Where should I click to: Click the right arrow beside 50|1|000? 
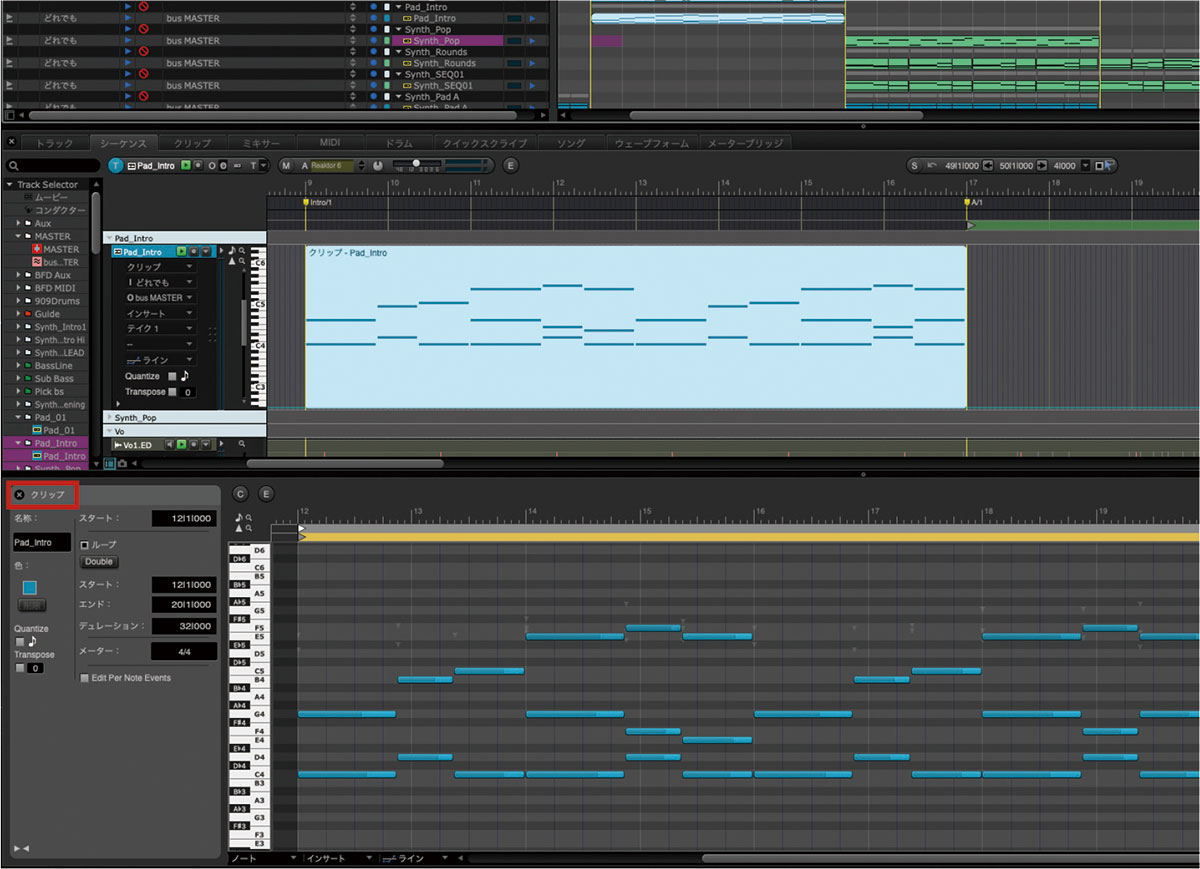click(1041, 166)
